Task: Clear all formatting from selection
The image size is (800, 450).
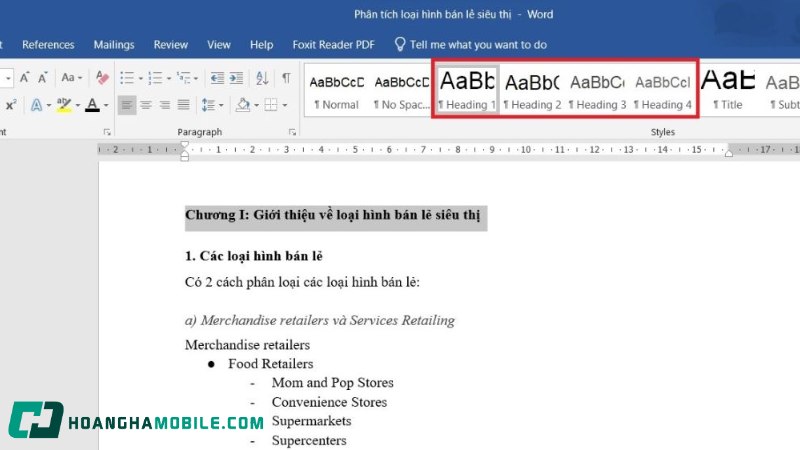Action: click(x=102, y=78)
